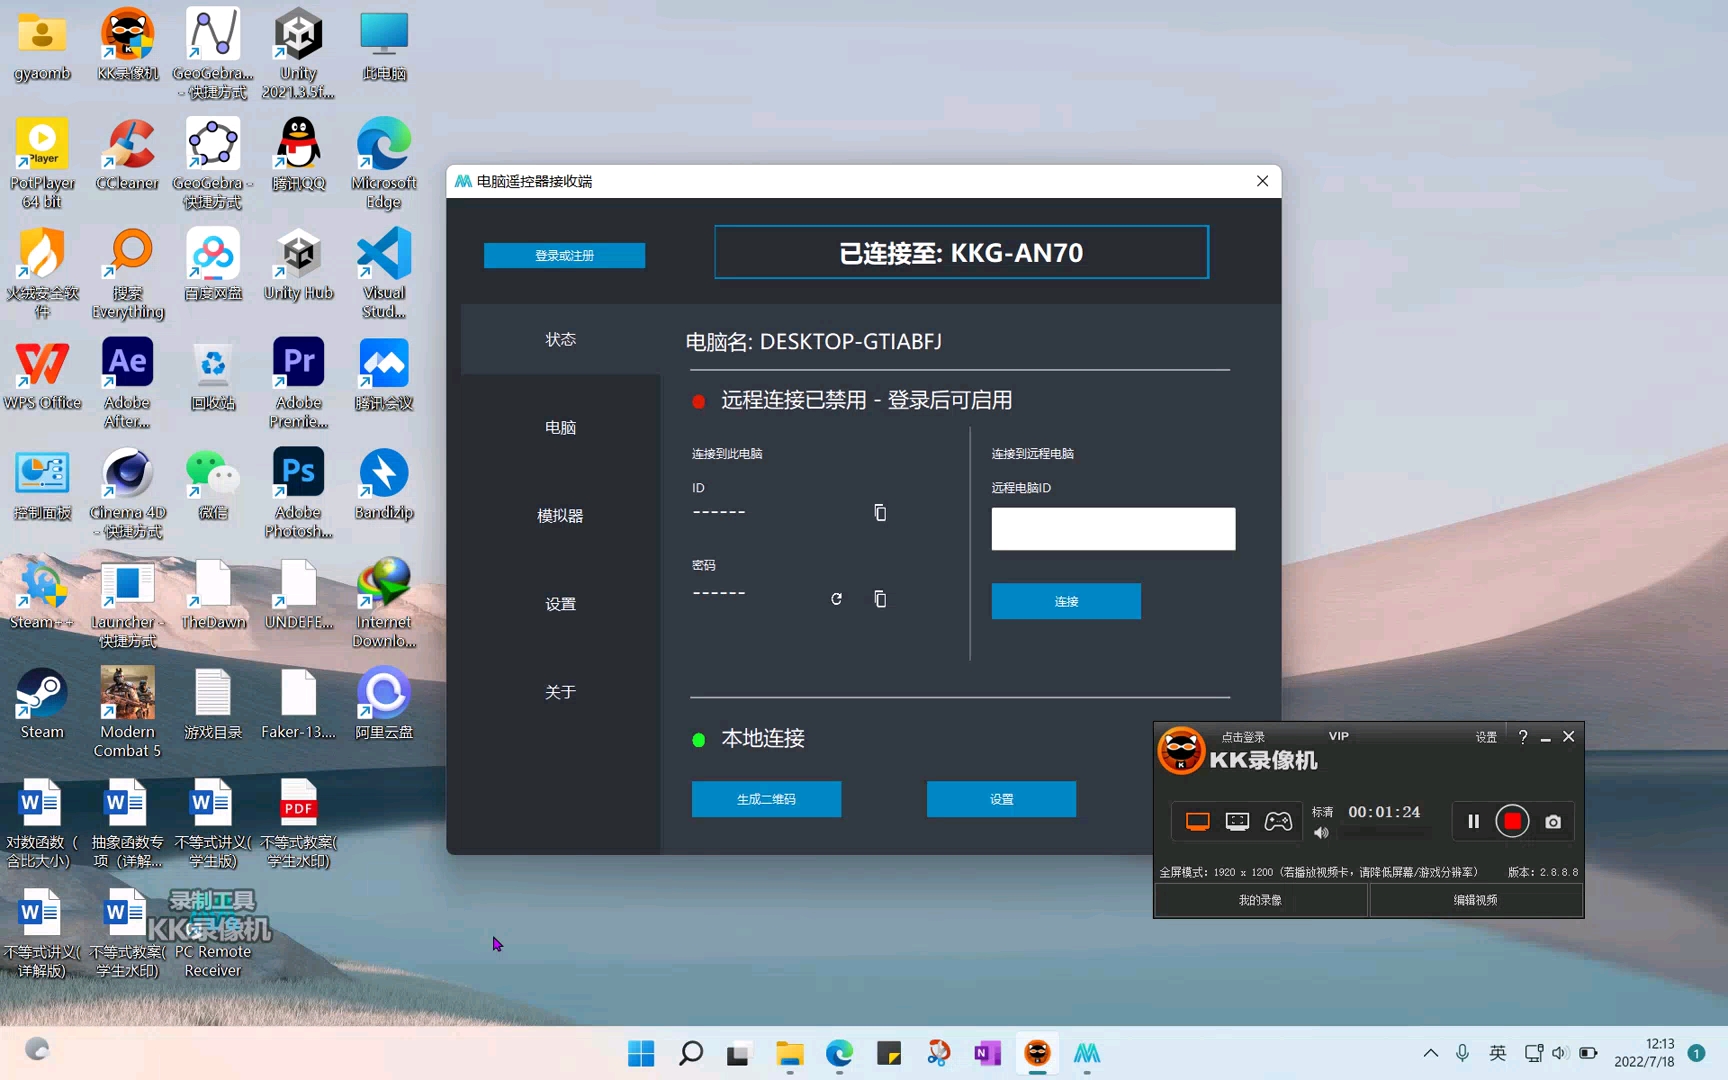Open taskbar search magnifier
The image size is (1728, 1080).
click(x=690, y=1053)
